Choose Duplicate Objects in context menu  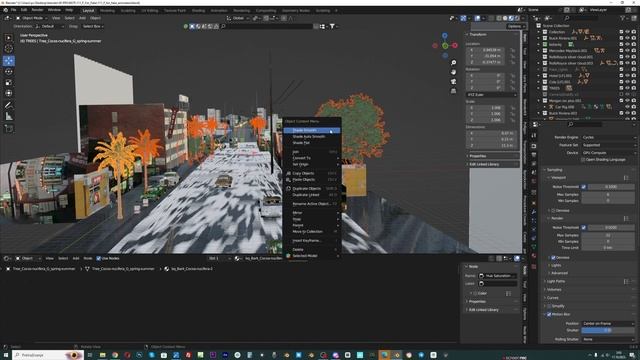(x=312, y=189)
